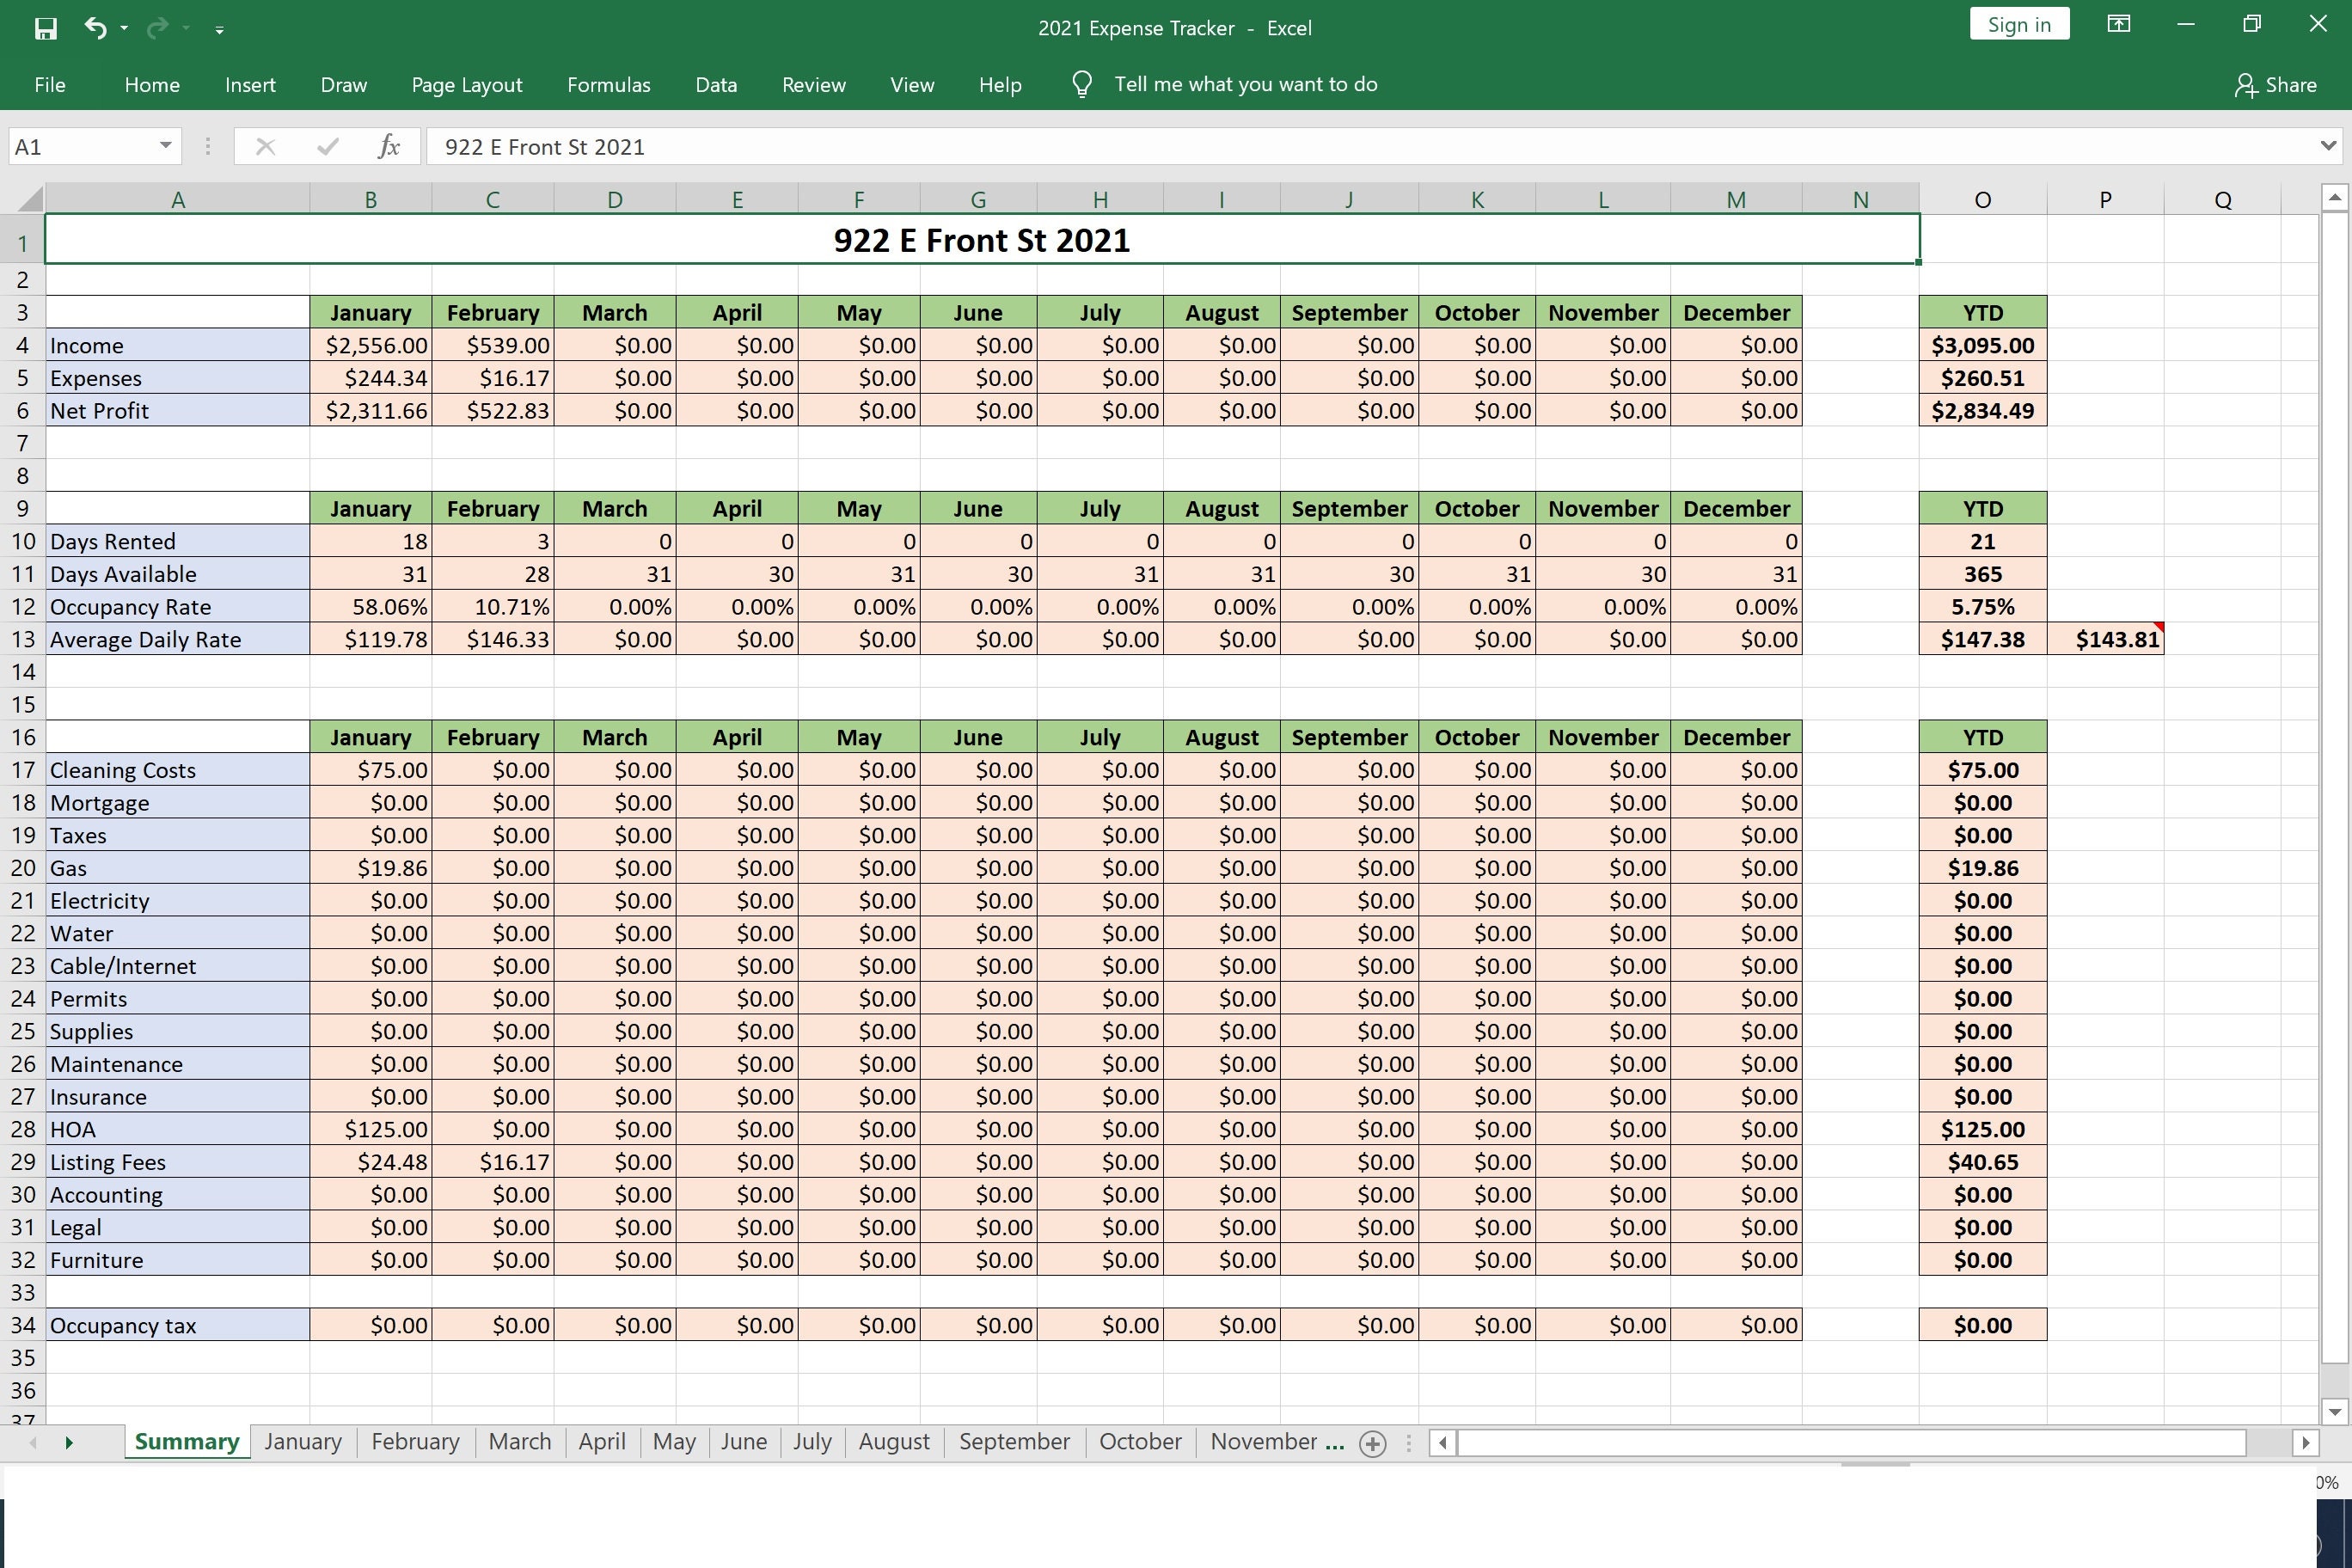2352x1568 pixels.
Task: Select the January Income cell $2,556.00
Action: [371, 345]
